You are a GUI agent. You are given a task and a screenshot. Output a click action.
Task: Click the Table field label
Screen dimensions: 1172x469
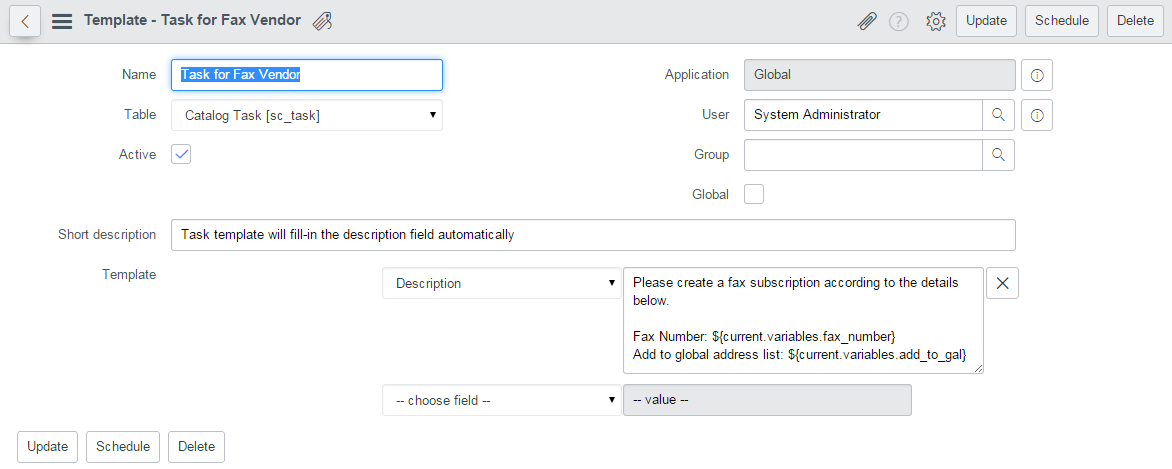pyautogui.click(x=141, y=114)
